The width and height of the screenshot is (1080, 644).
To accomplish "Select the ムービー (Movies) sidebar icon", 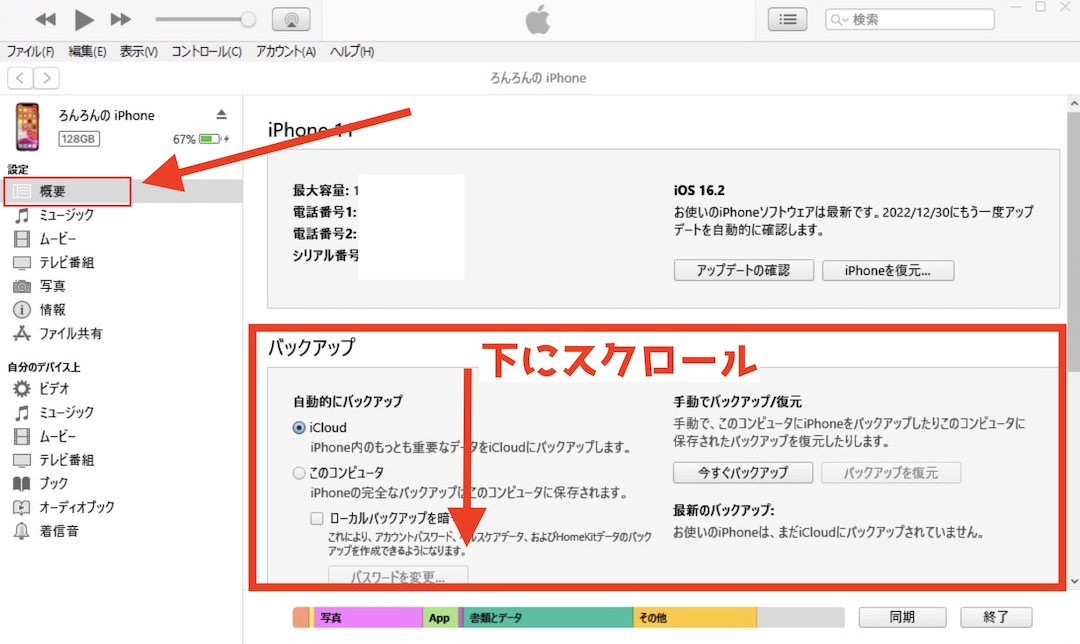I will tap(70, 238).
